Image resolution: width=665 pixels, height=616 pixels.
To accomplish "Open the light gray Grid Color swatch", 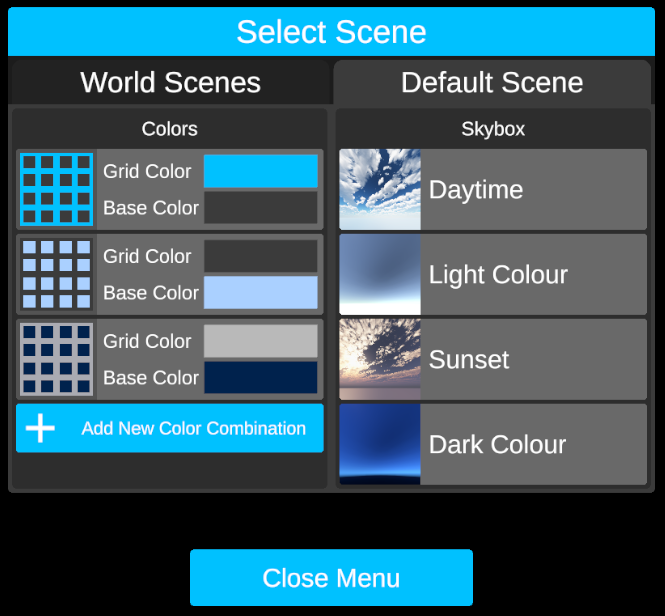I will [261, 341].
